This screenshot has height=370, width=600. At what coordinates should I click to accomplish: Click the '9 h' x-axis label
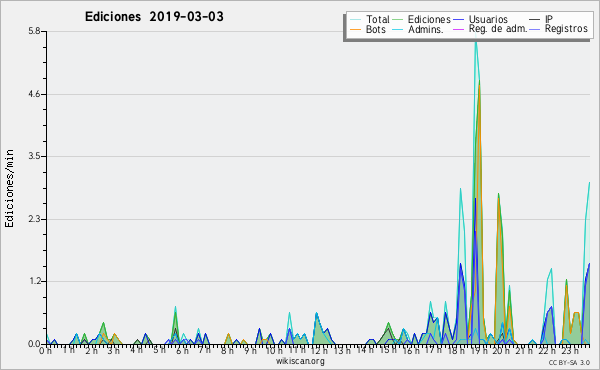[x=250, y=351]
